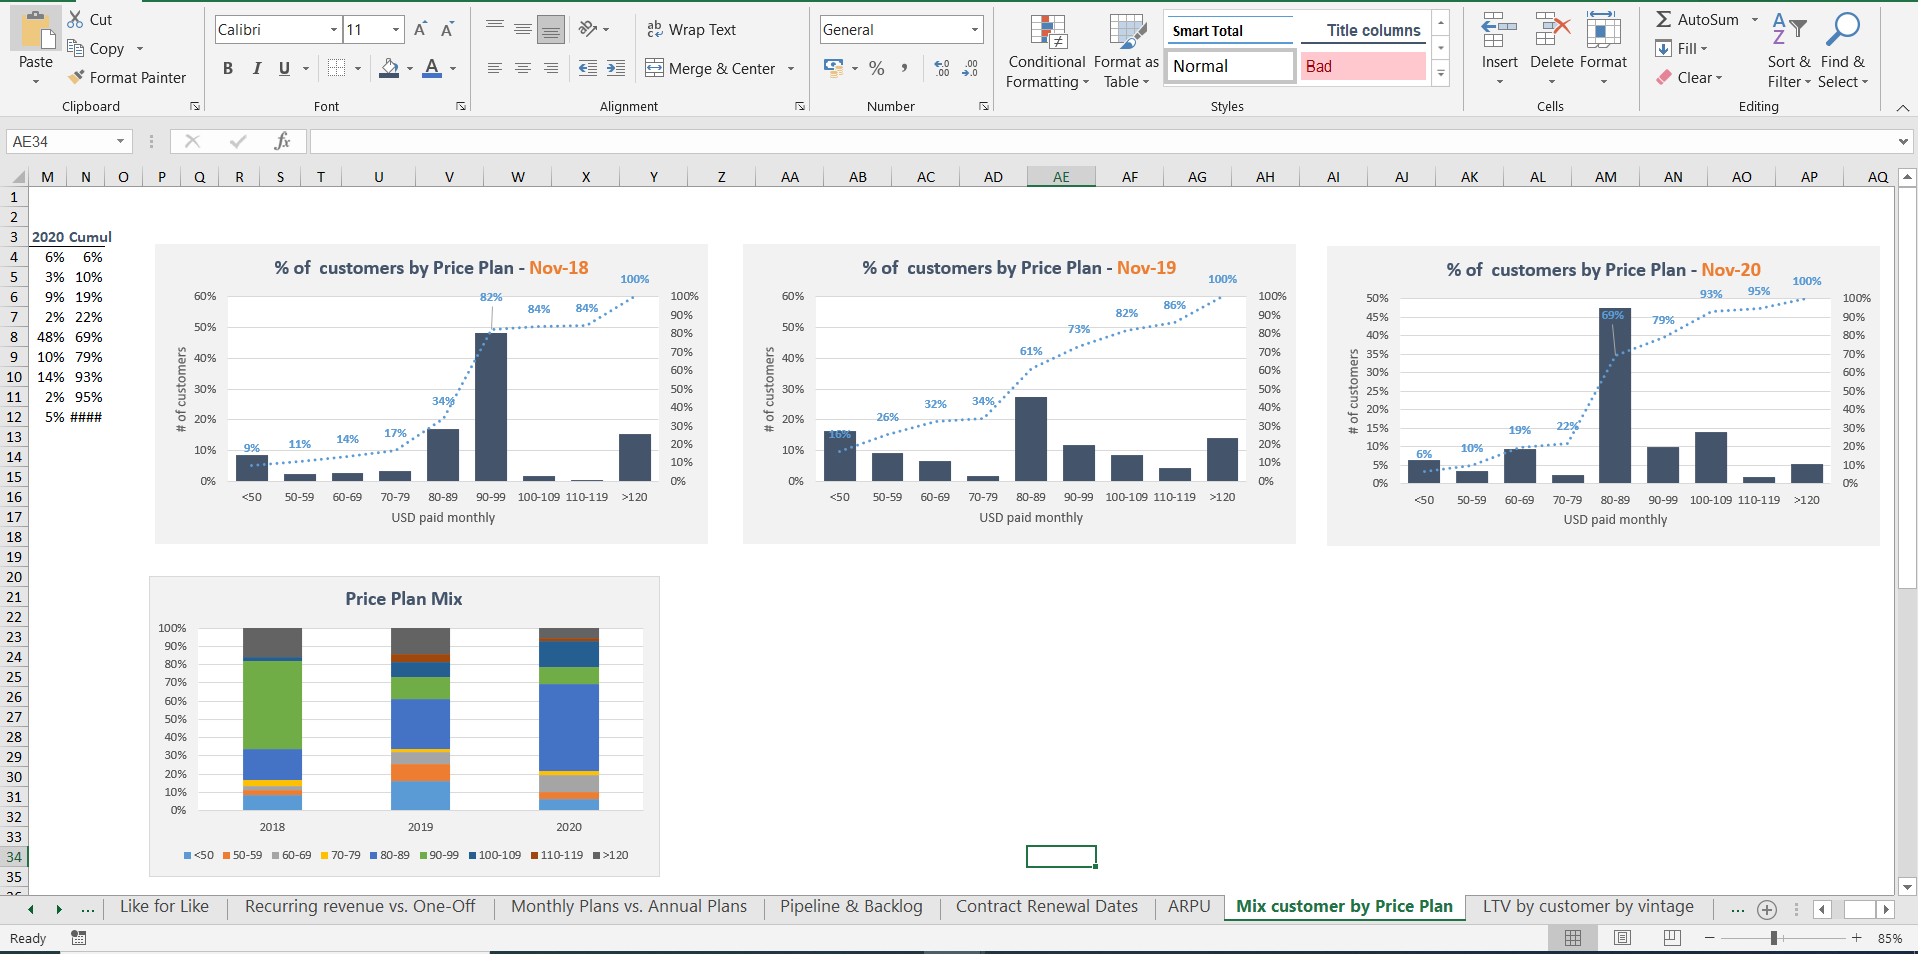Click the Cut scissors icon
The image size is (1918, 954).
coord(75,19)
